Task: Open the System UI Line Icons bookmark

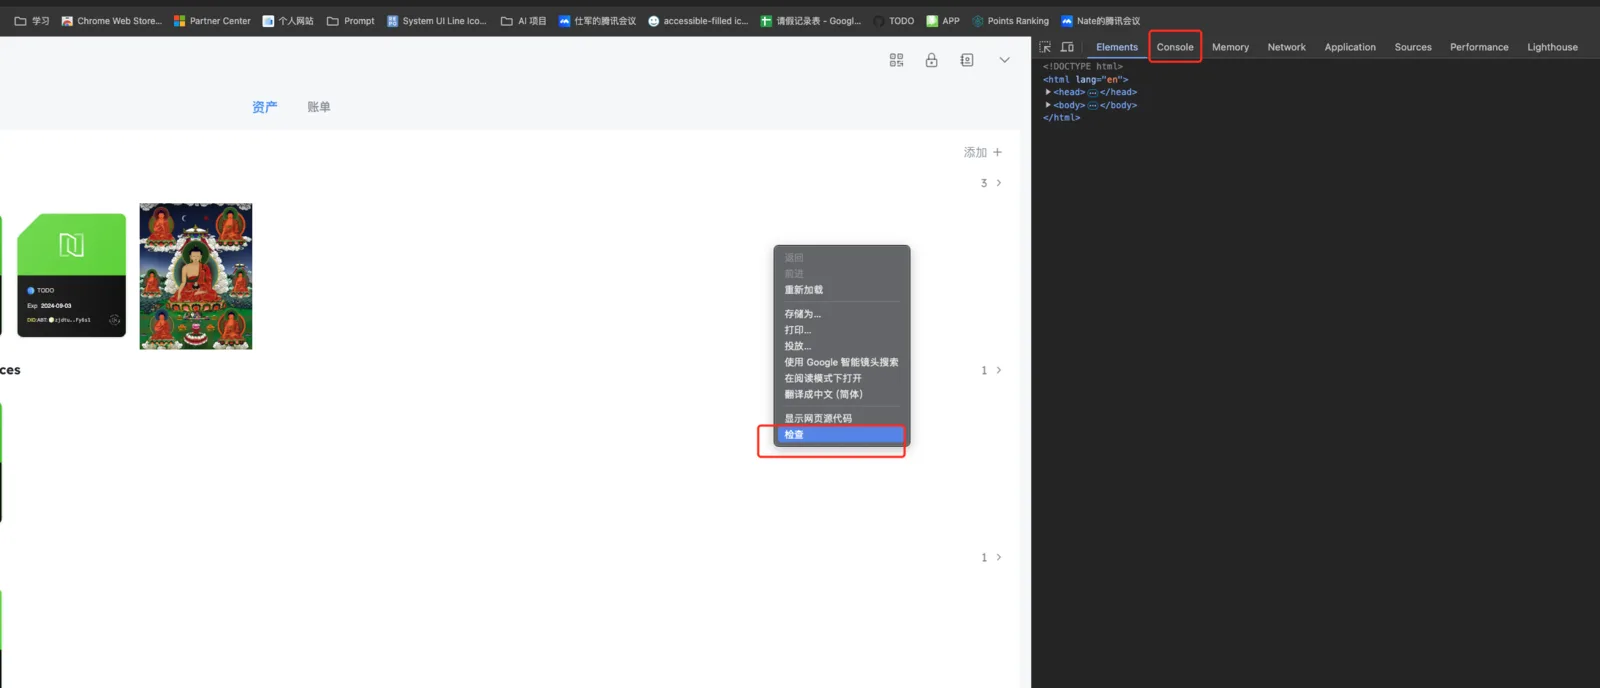Action: point(436,21)
